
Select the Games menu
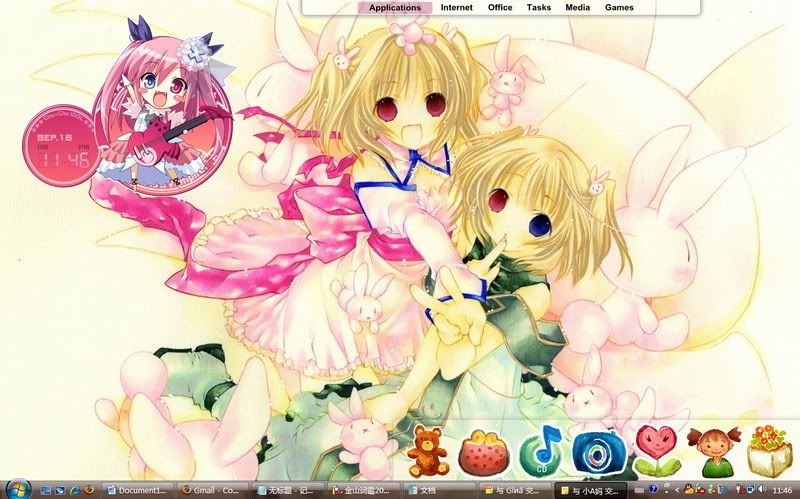coord(619,8)
